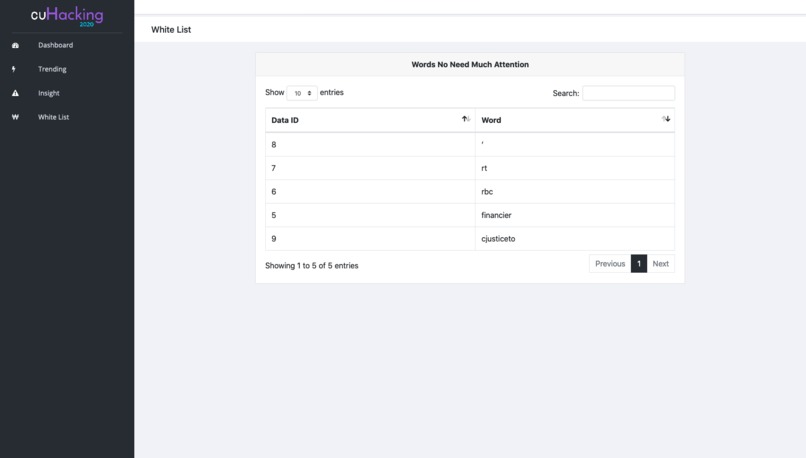Click the cuHacking 2020 logo
Viewport: 806px width, 458px height.
coord(67,16)
